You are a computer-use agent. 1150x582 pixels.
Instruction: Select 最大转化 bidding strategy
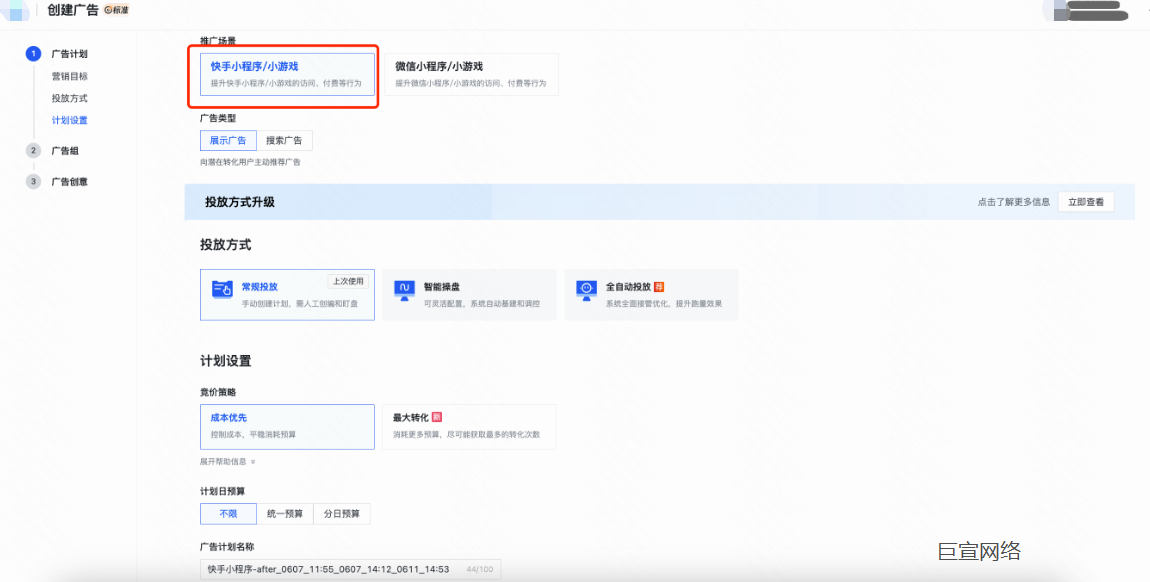click(x=469, y=426)
